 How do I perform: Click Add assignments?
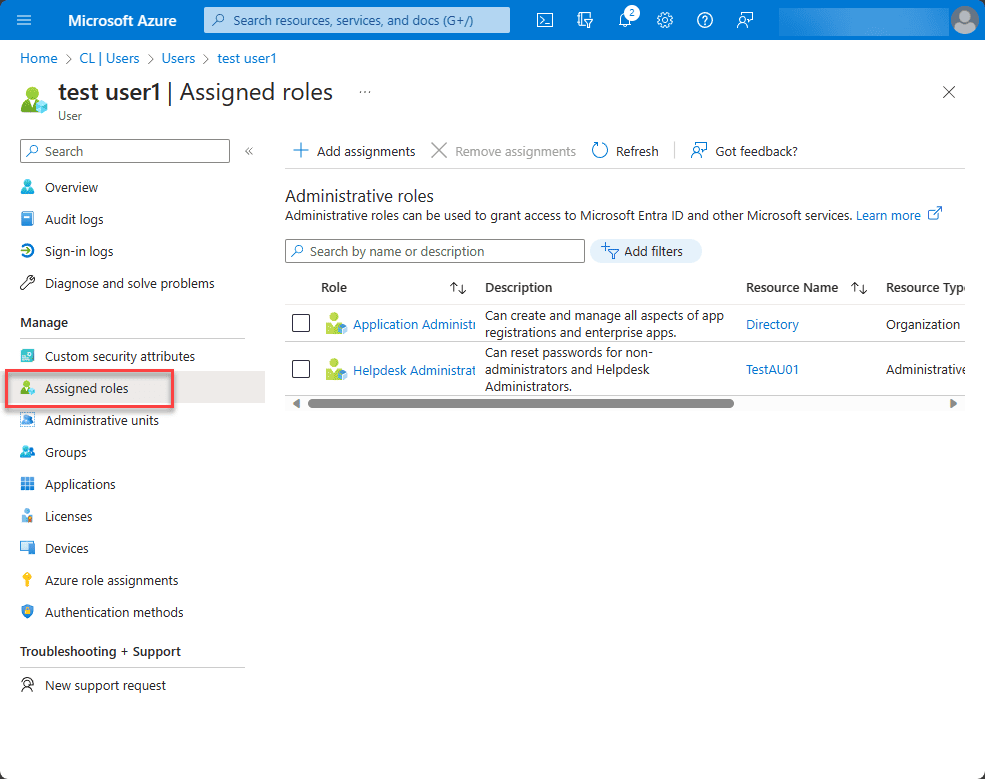pyautogui.click(x=354, y=151)
